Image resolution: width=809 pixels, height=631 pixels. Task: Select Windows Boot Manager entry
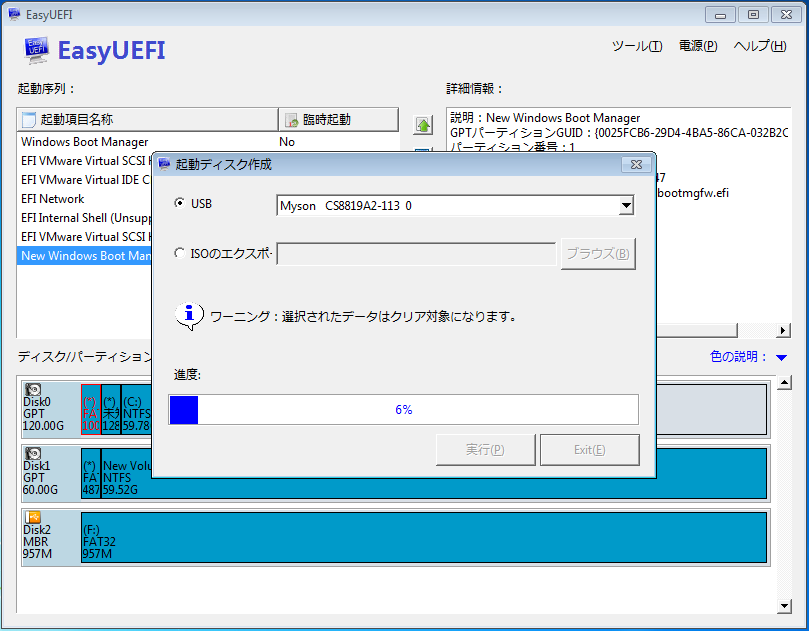pyautogui.click(x=85, y=142)
